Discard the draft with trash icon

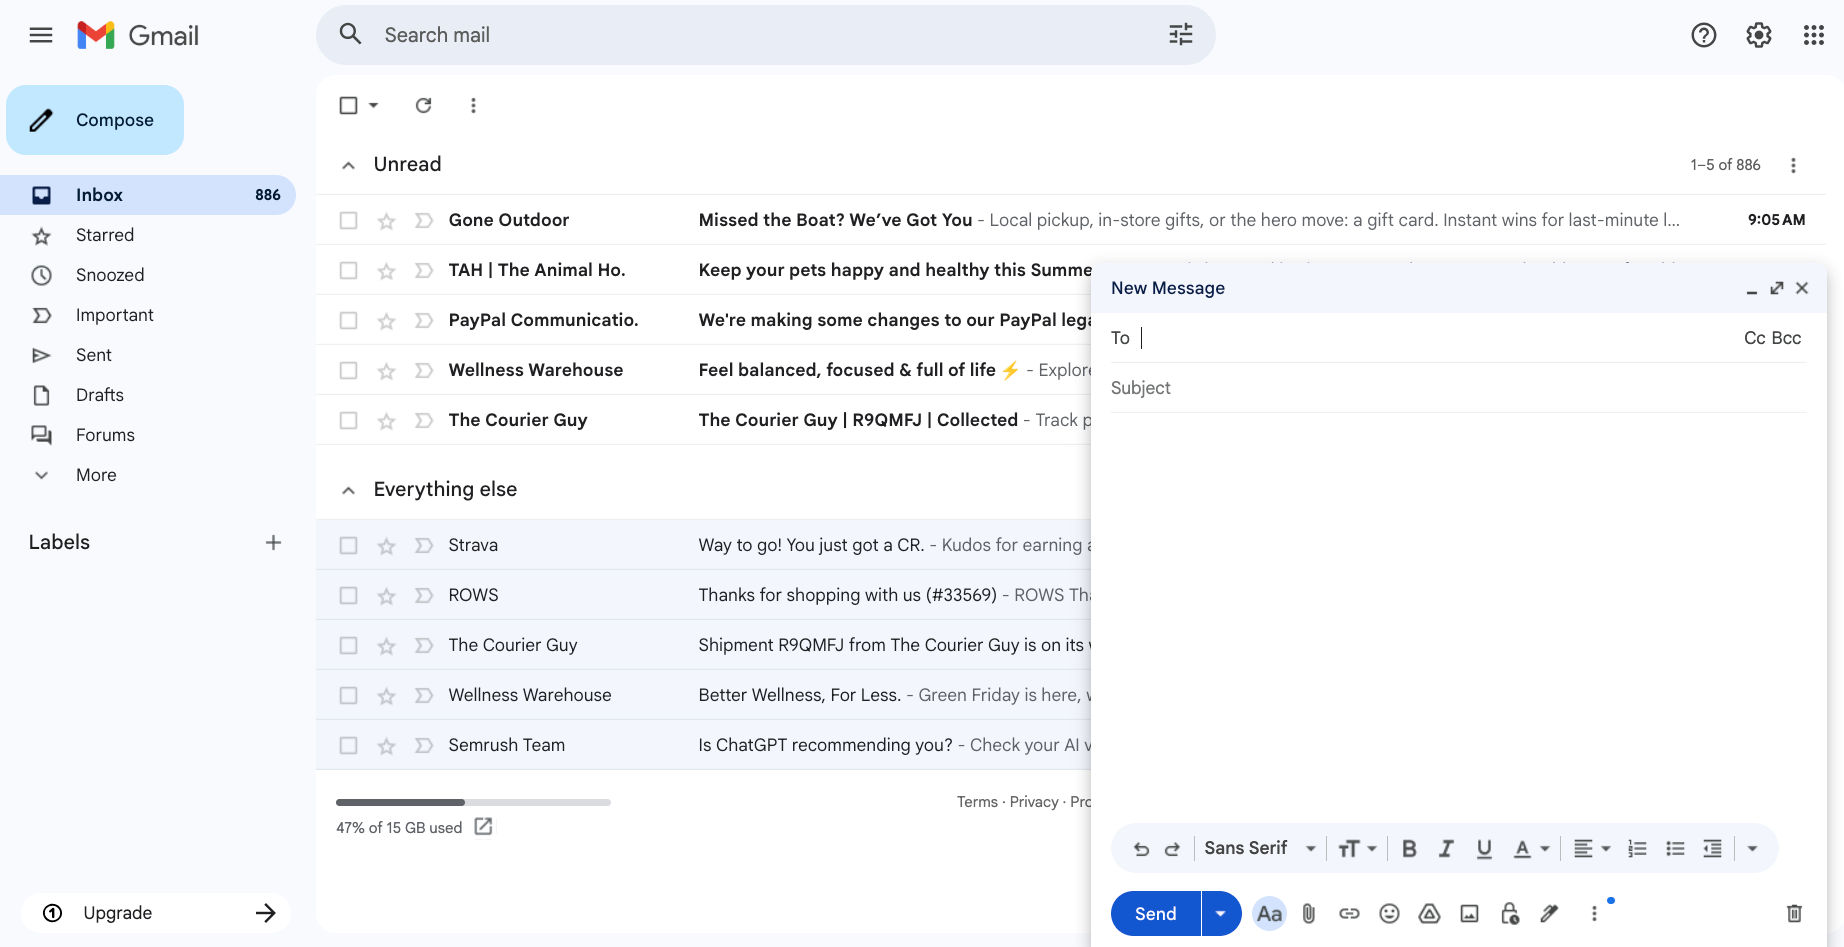1794,913
